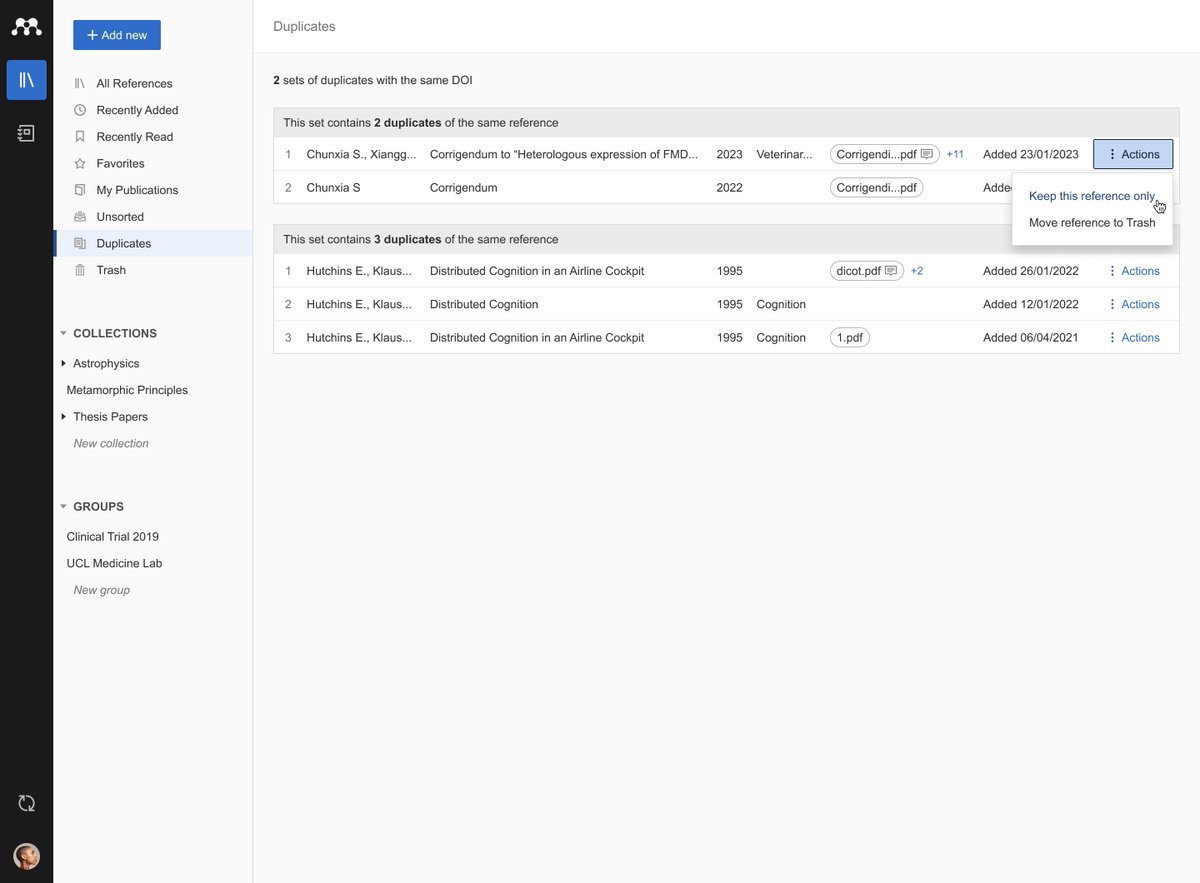Screen dimensions: 1200x883
Task: Click the sync icon
Action: click(x=26, y=803)
